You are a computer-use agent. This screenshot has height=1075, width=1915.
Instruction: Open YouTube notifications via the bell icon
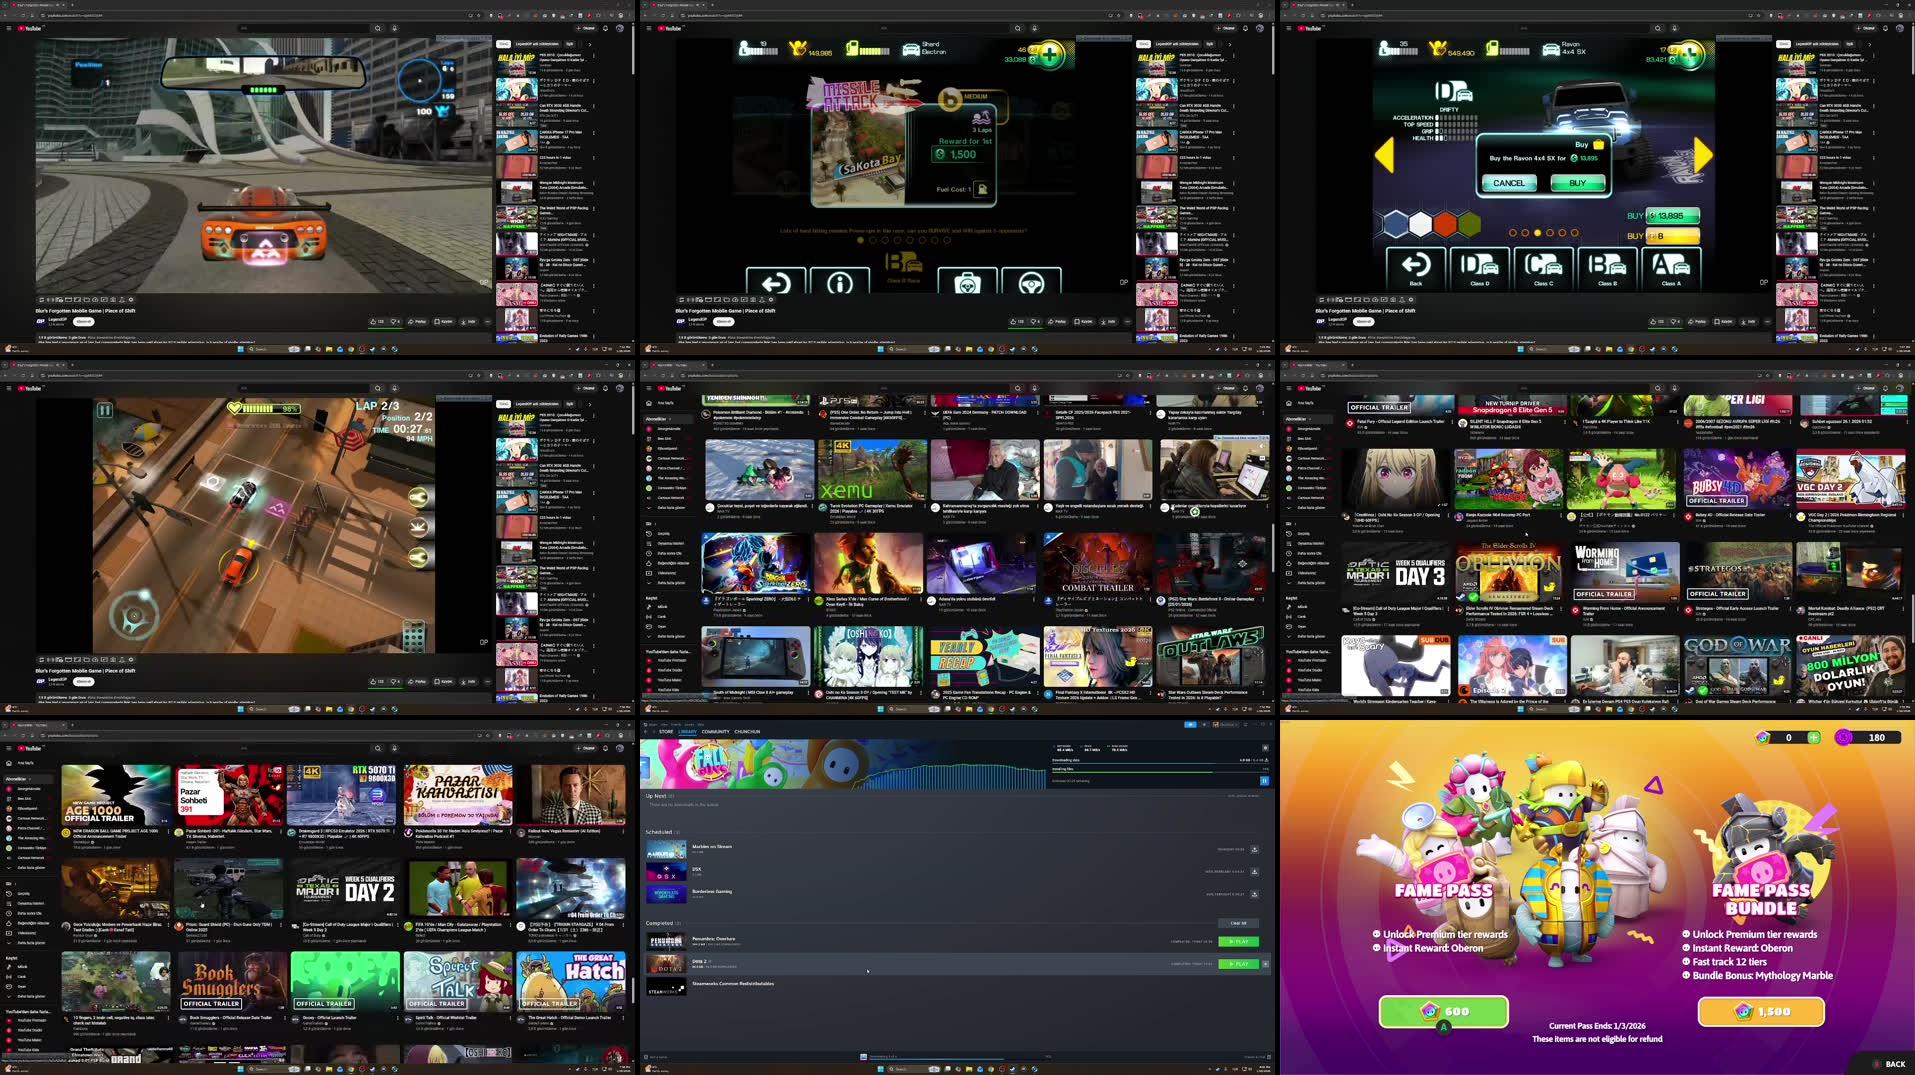click(604, 28)
